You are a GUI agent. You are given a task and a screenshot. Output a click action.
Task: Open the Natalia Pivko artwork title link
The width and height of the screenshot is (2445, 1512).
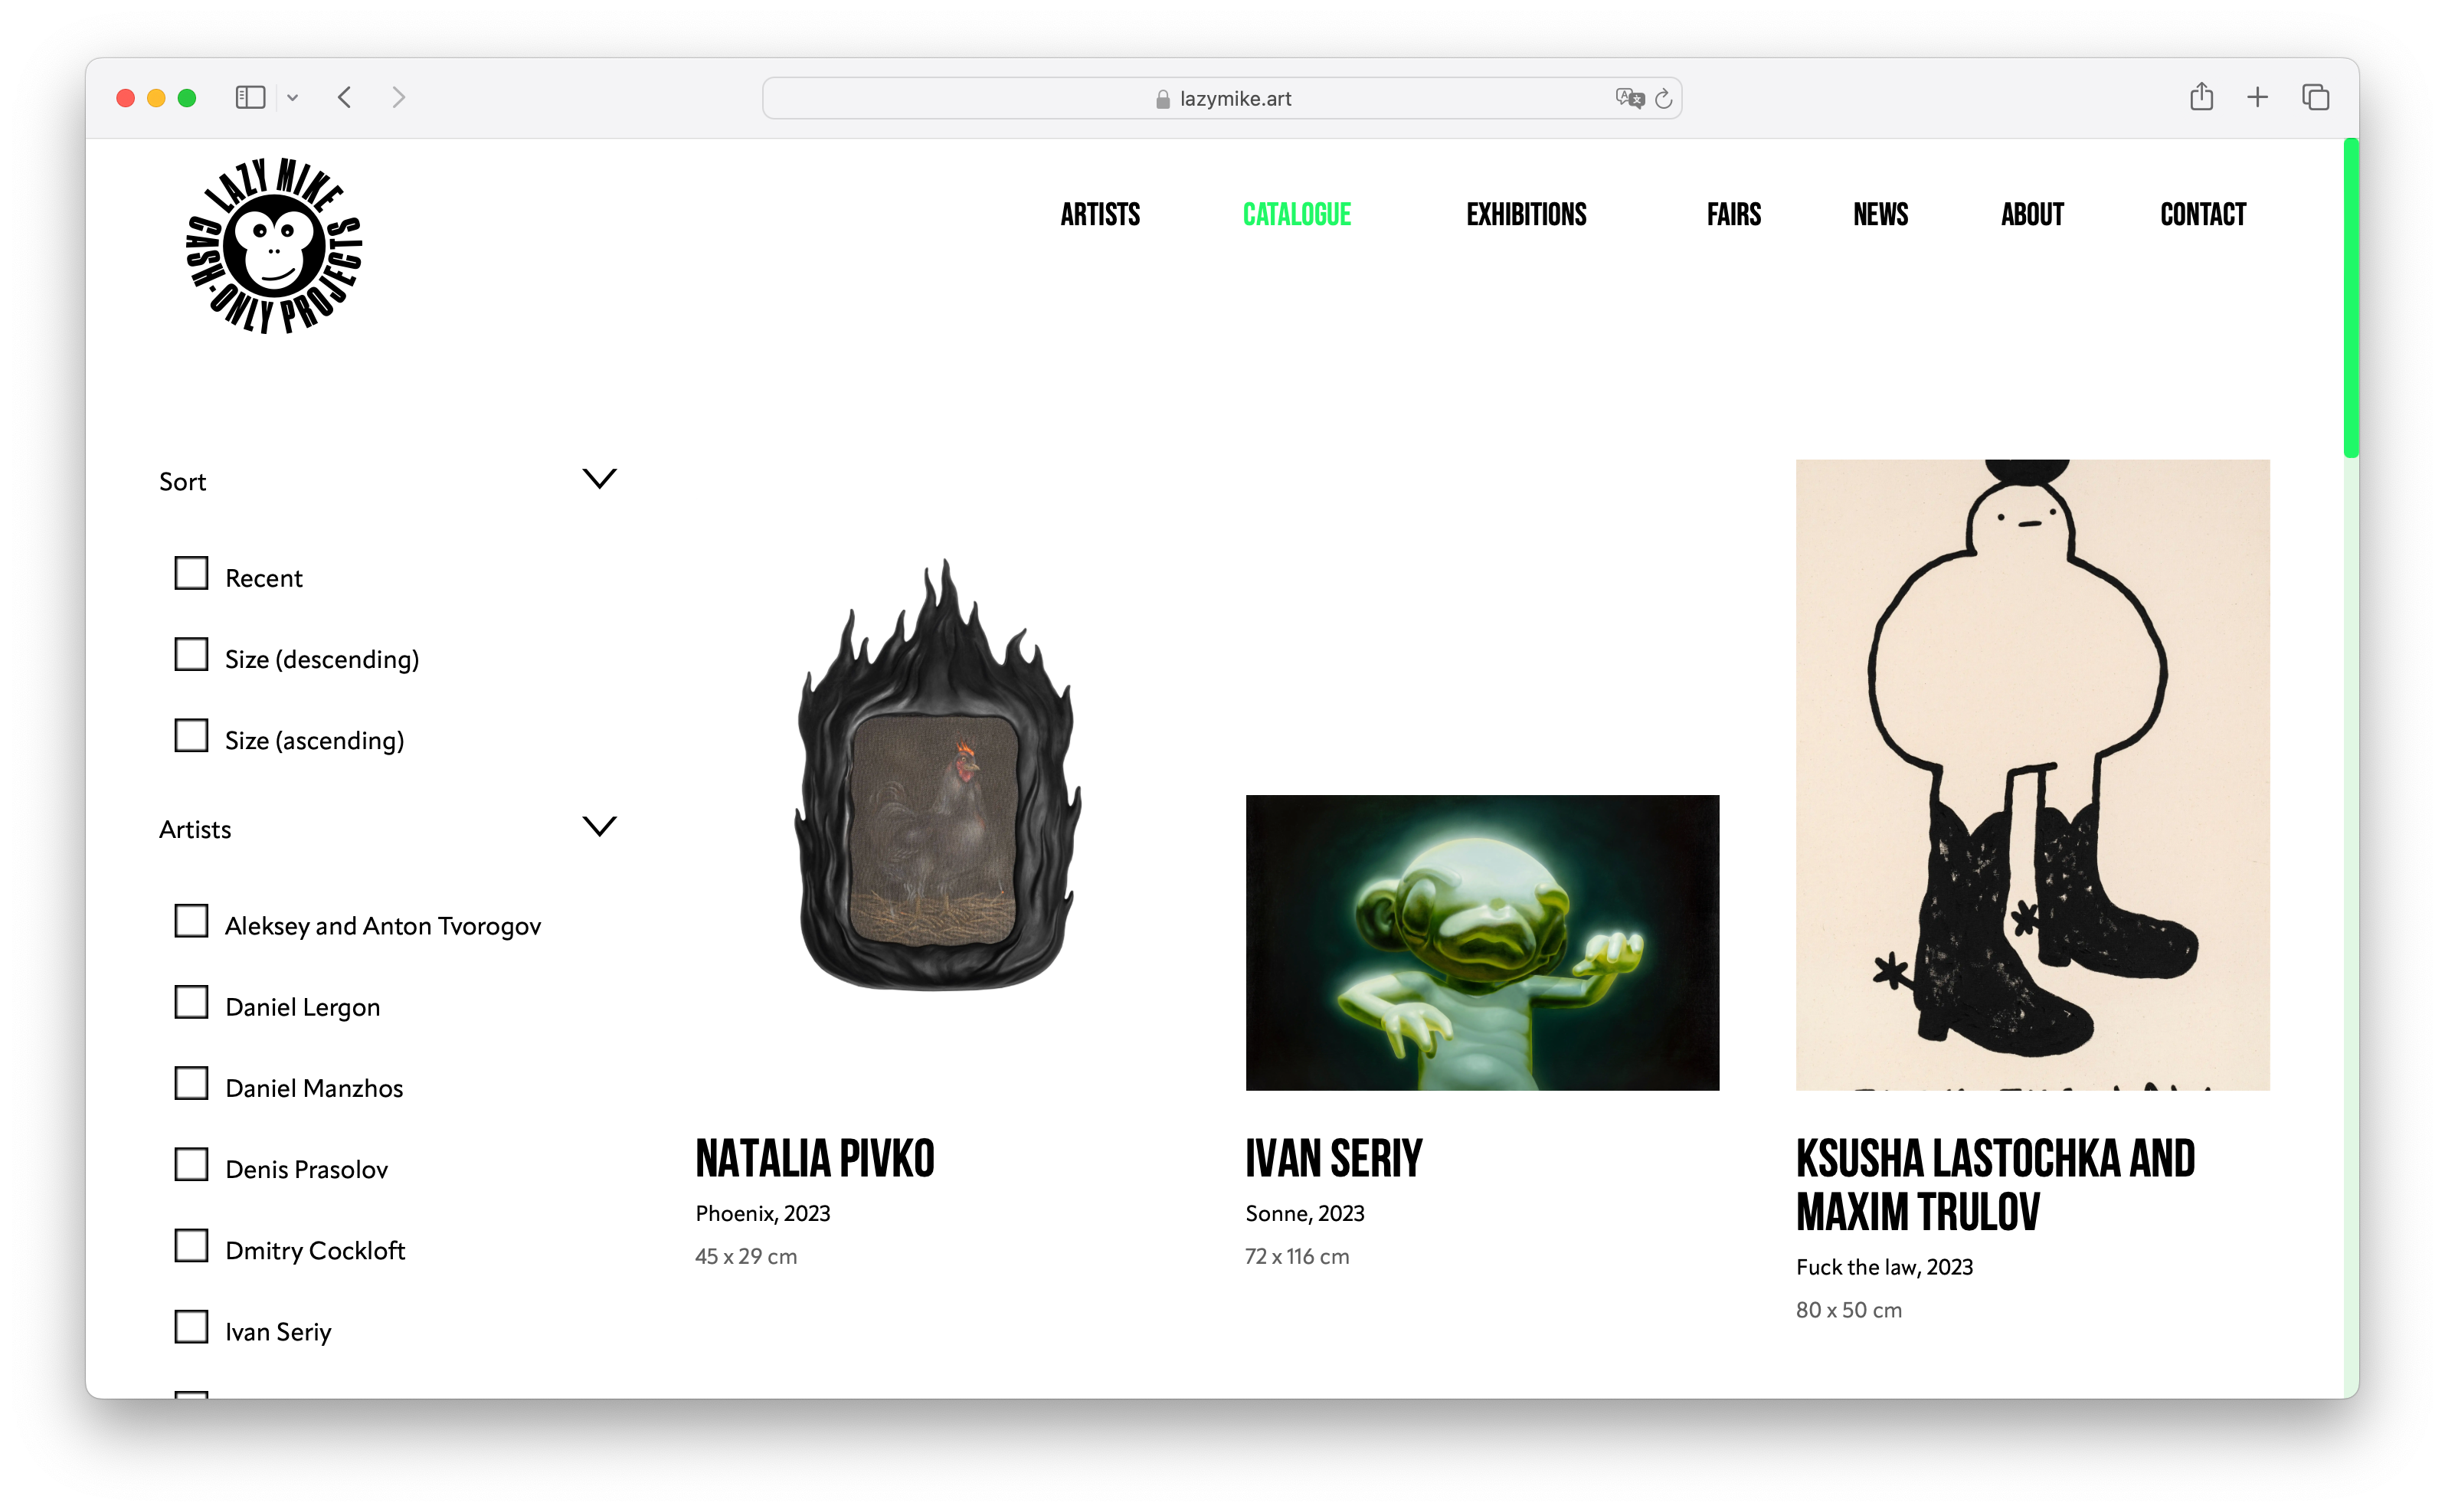(x=815, y=1159)
